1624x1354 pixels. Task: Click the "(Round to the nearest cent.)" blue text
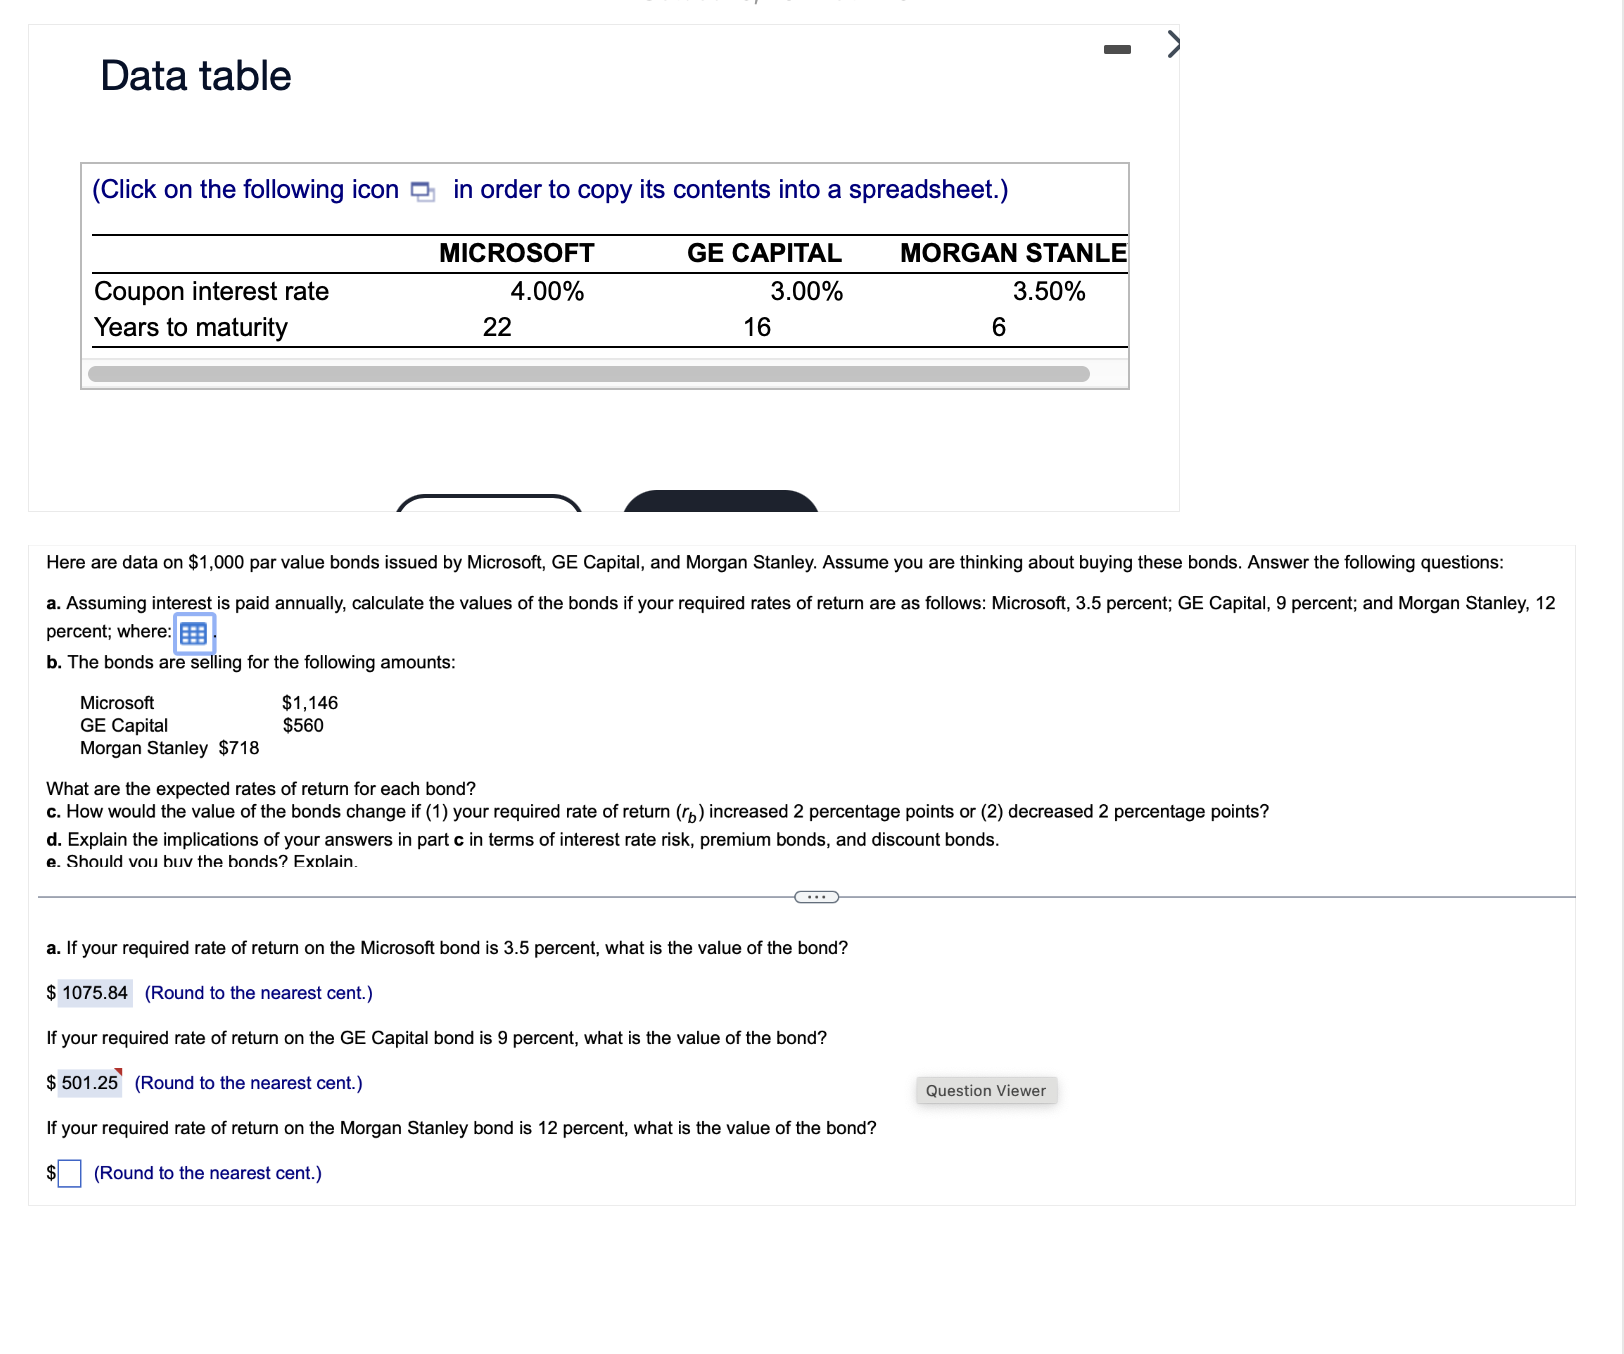tap(207, 1172)
